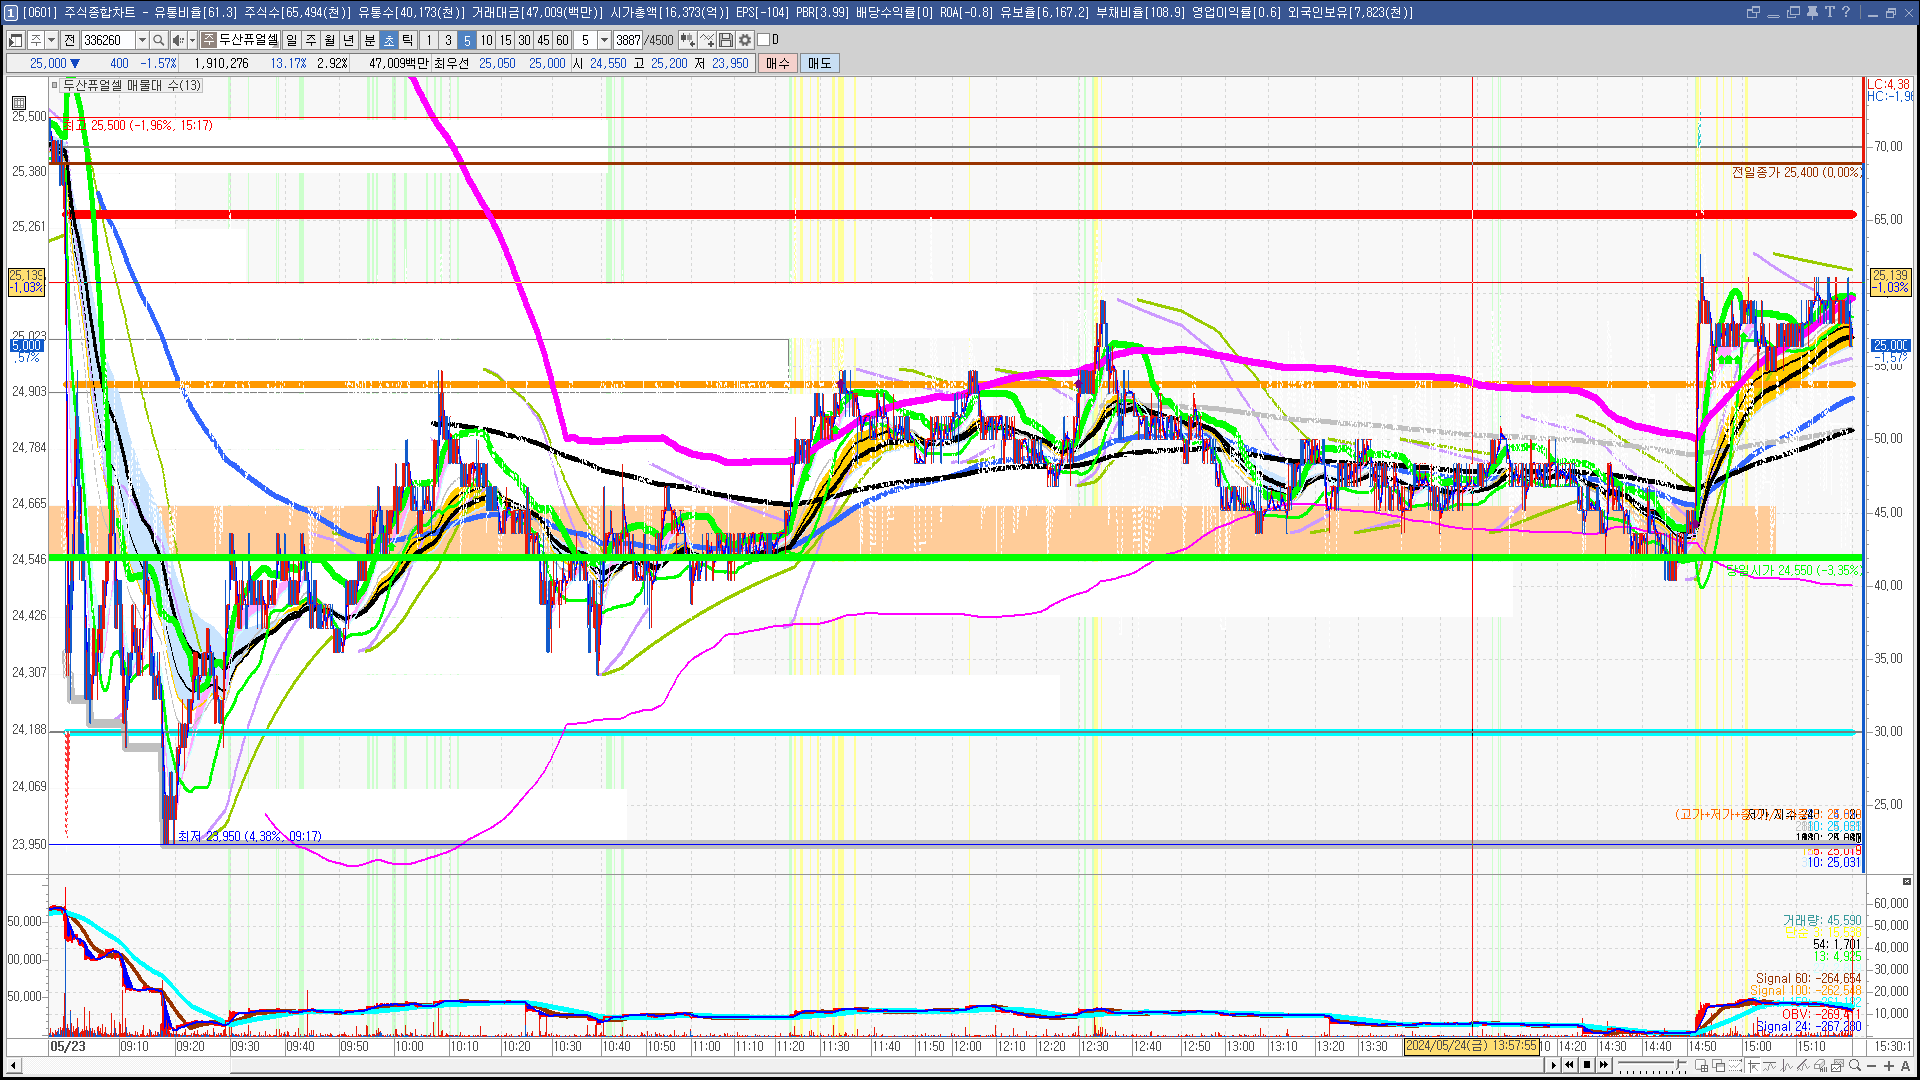Click the speaker sound icon in toolbar
Viewport: 1920px width, 1080px height.
click(177, 40)
